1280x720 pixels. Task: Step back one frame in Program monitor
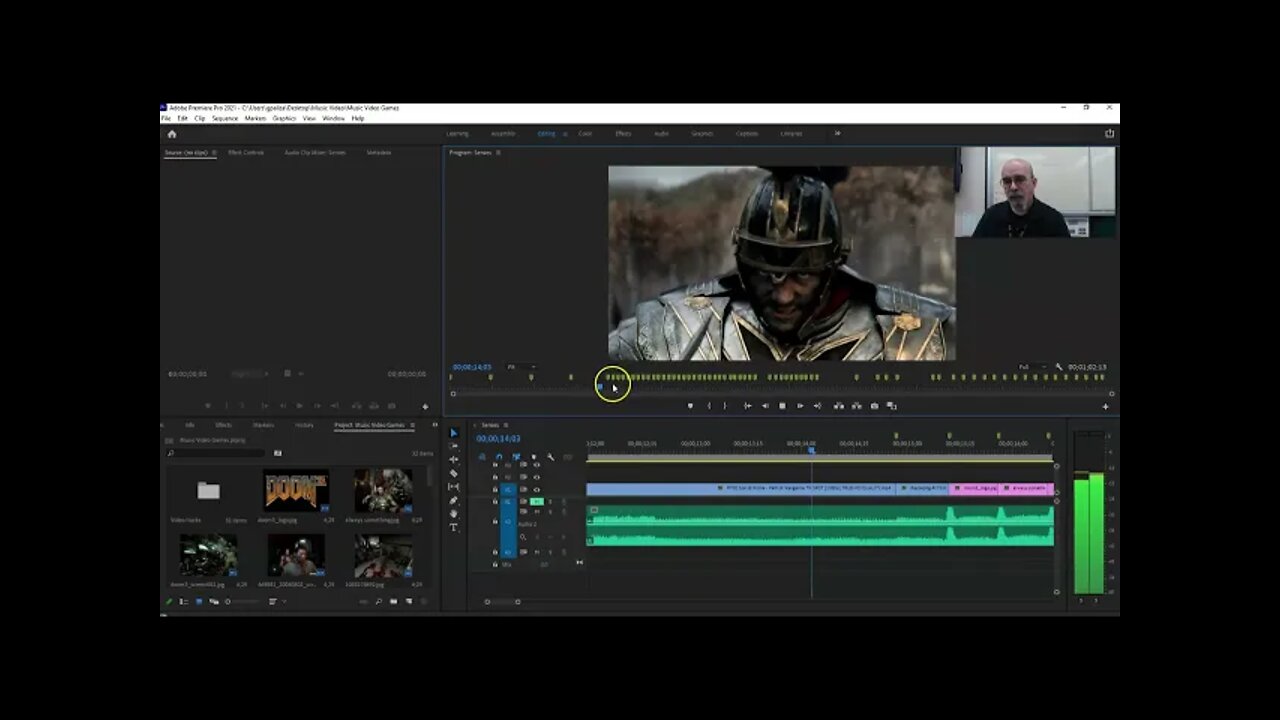[765, 406]
